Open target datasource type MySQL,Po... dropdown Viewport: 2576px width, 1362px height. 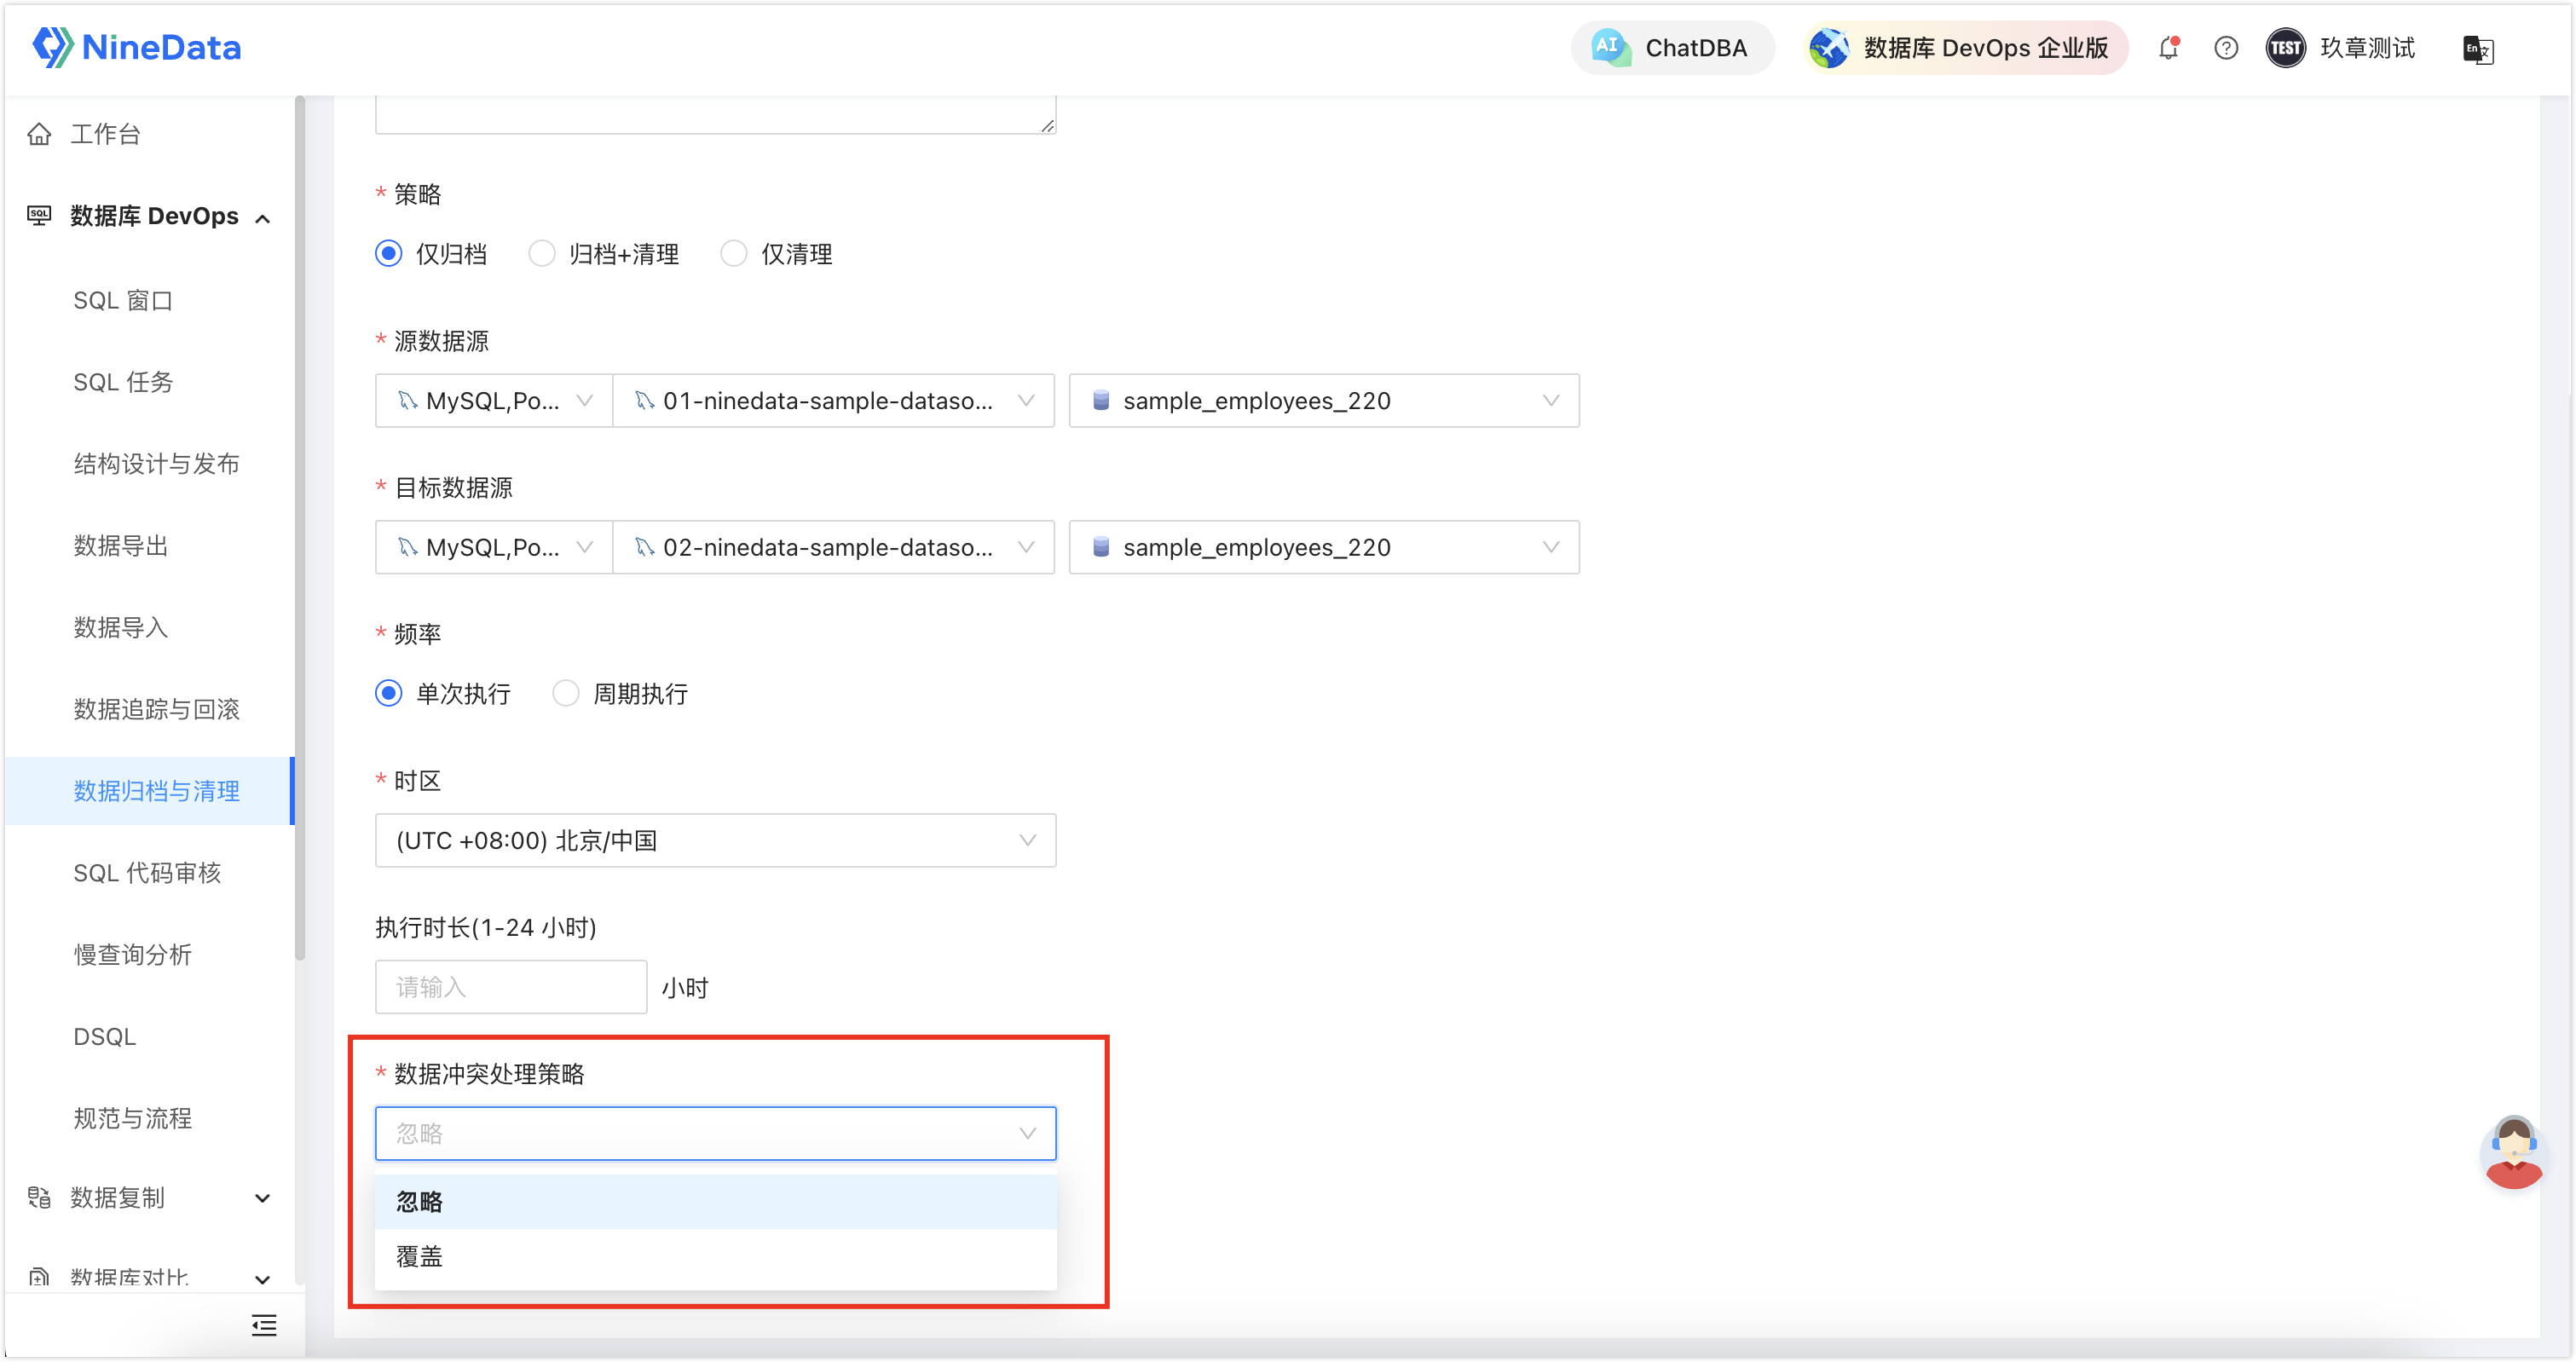[494, 547]
